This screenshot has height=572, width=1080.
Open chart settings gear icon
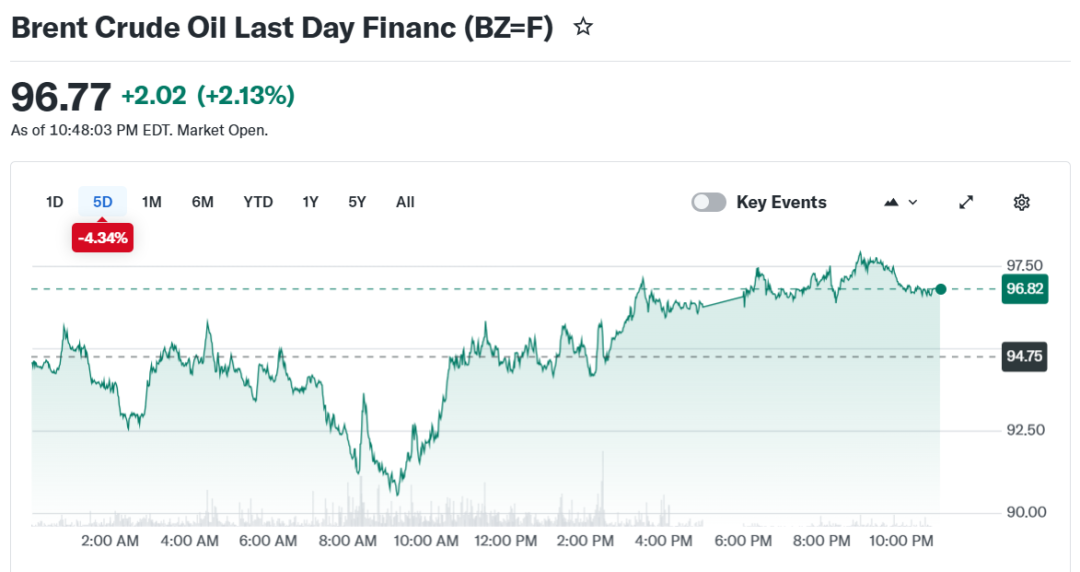[x=1021, y=202]
